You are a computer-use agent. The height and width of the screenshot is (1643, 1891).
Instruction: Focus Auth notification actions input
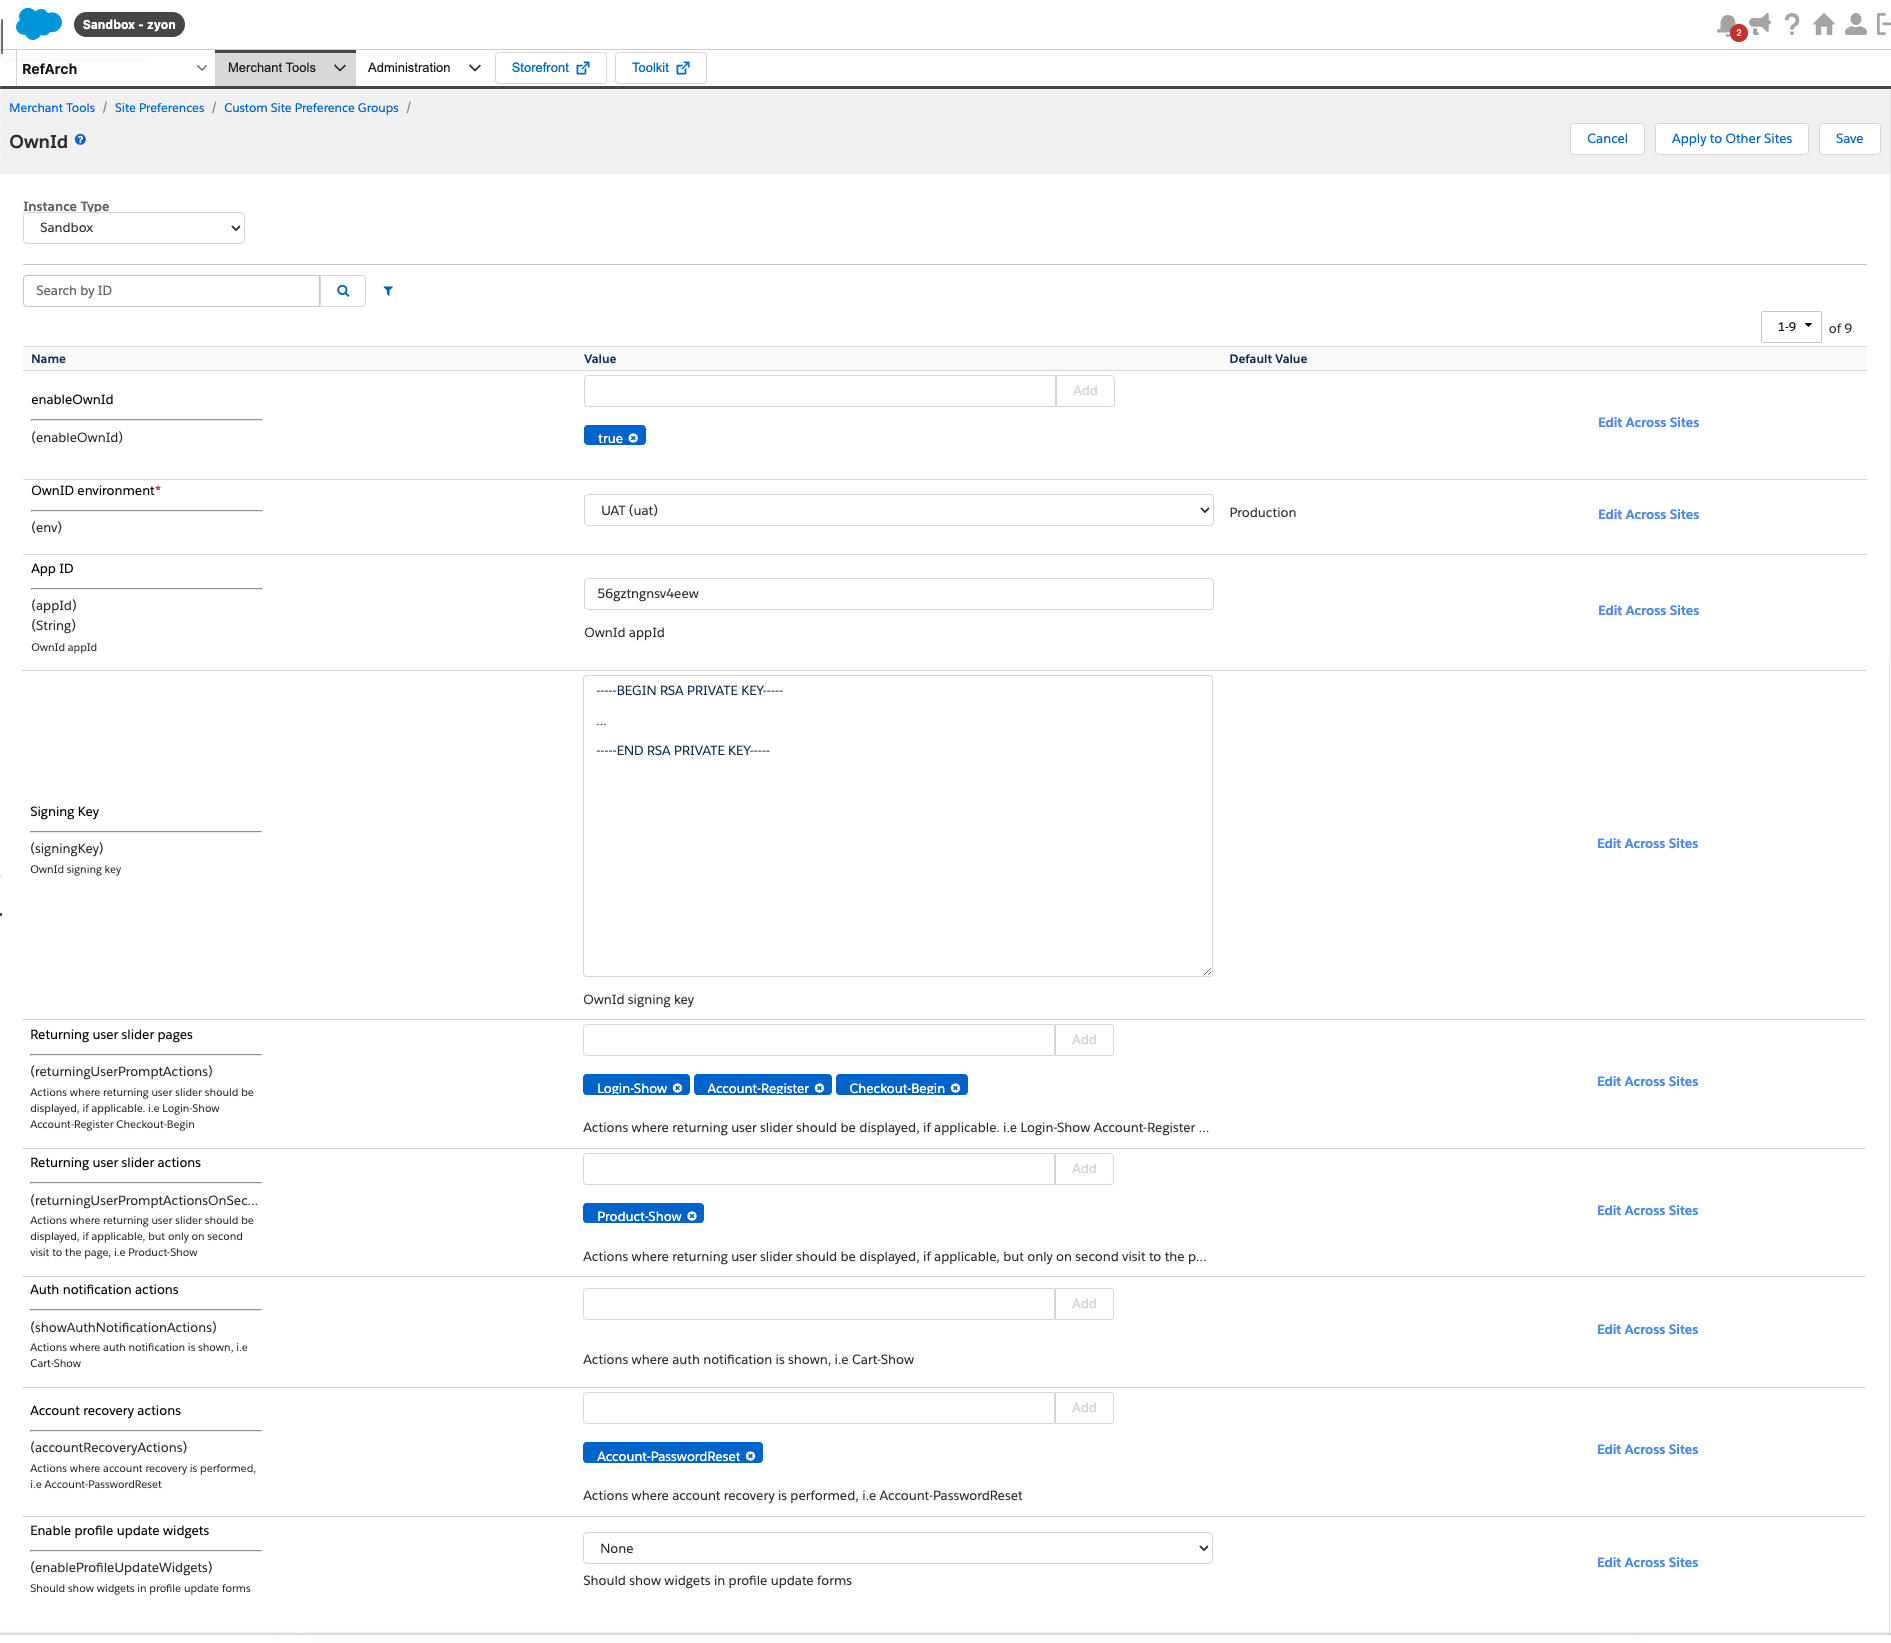(x=818, y=1304)
